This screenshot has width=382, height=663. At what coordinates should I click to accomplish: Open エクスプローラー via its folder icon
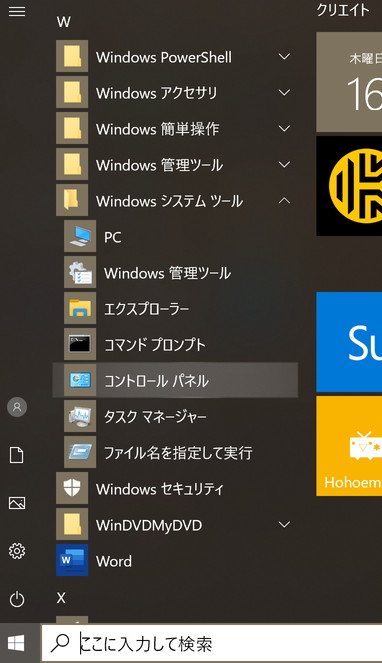[80, 308]
